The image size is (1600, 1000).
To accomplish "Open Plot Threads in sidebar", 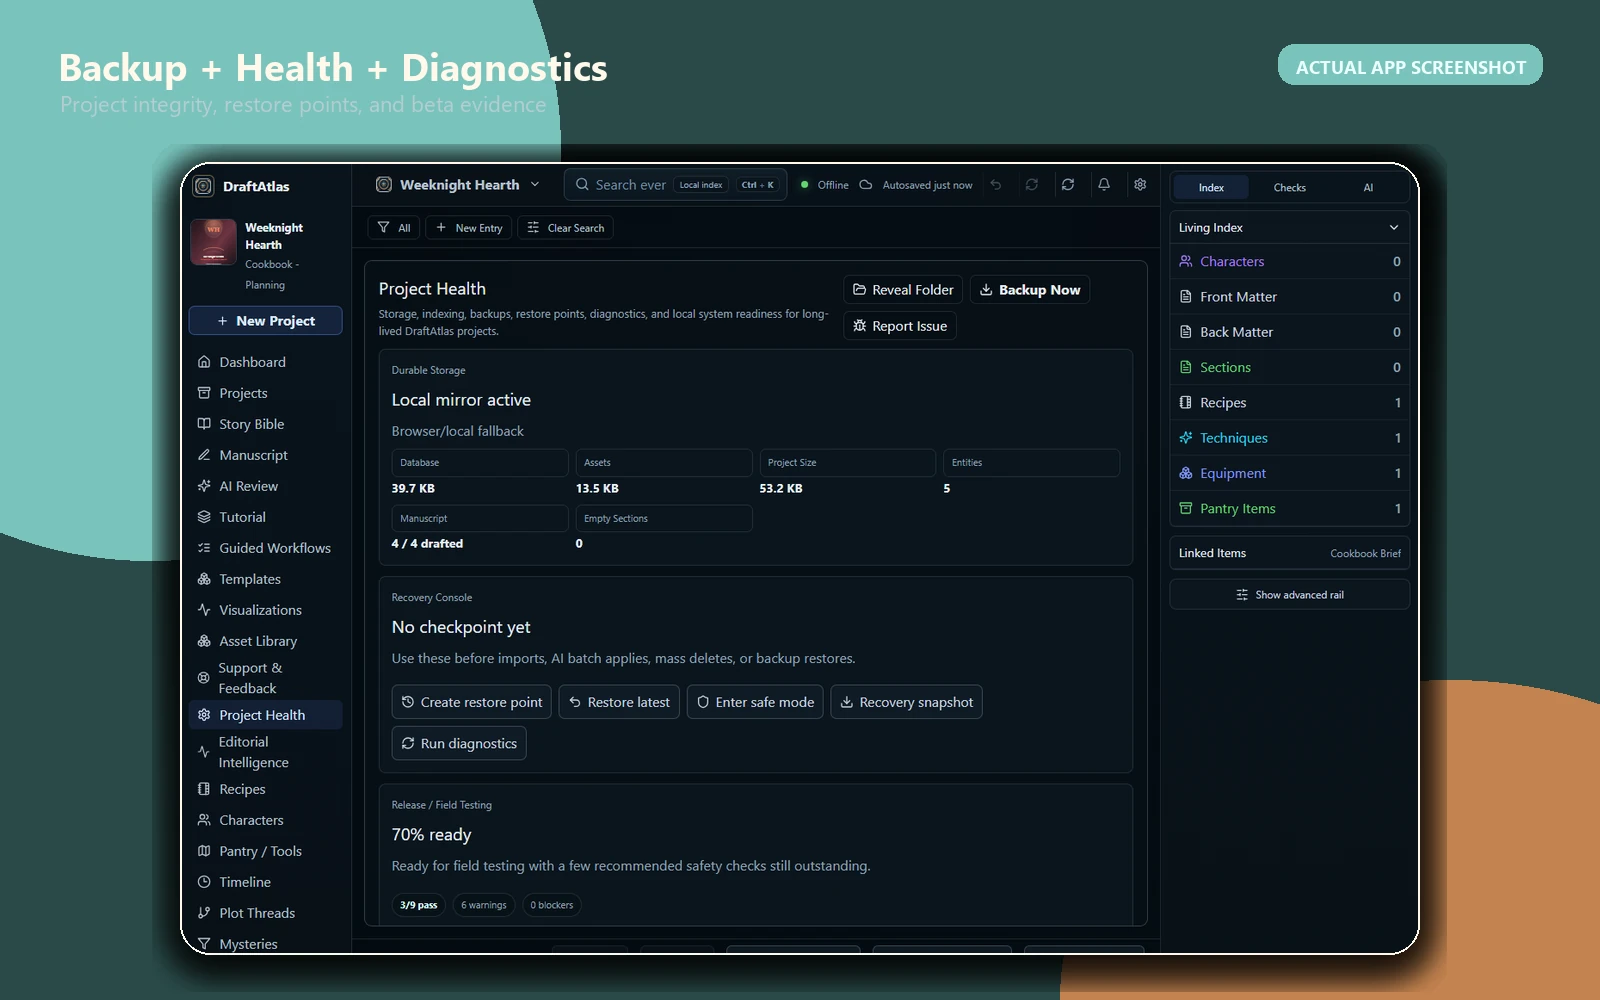I will [265, 913].
